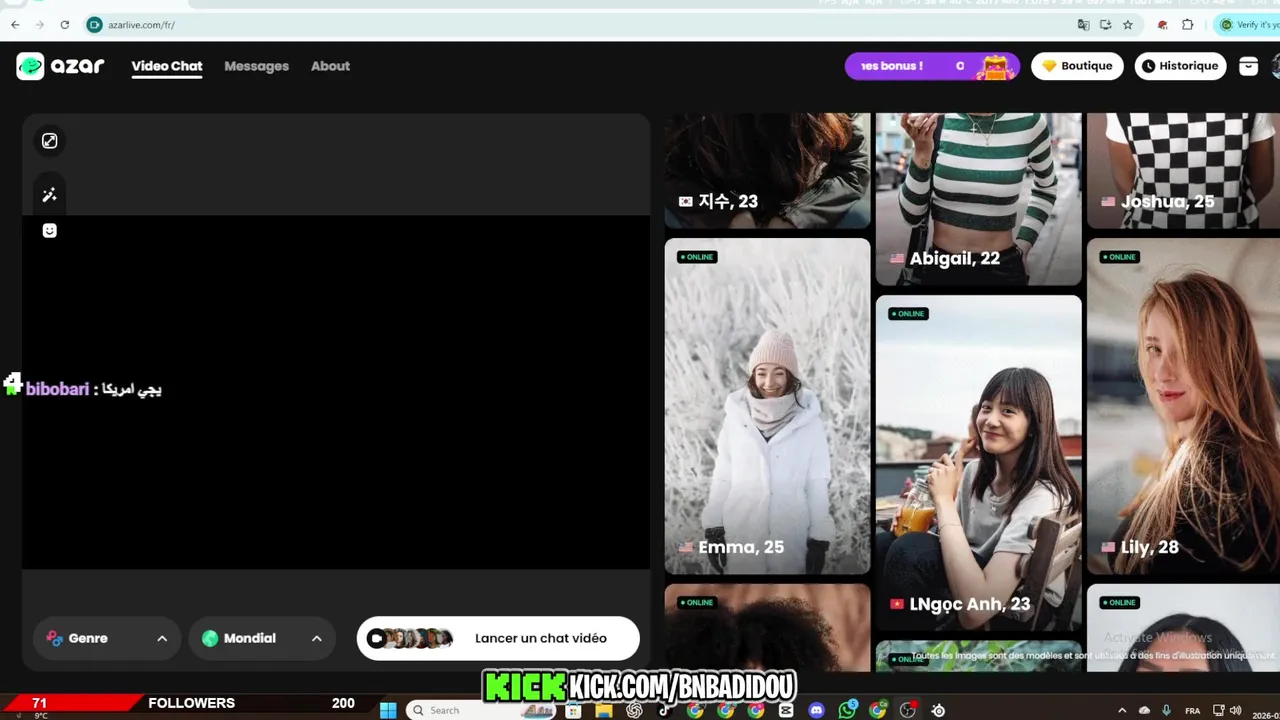
Task: Expand the Genre filter dropdown
Action: 107,638
